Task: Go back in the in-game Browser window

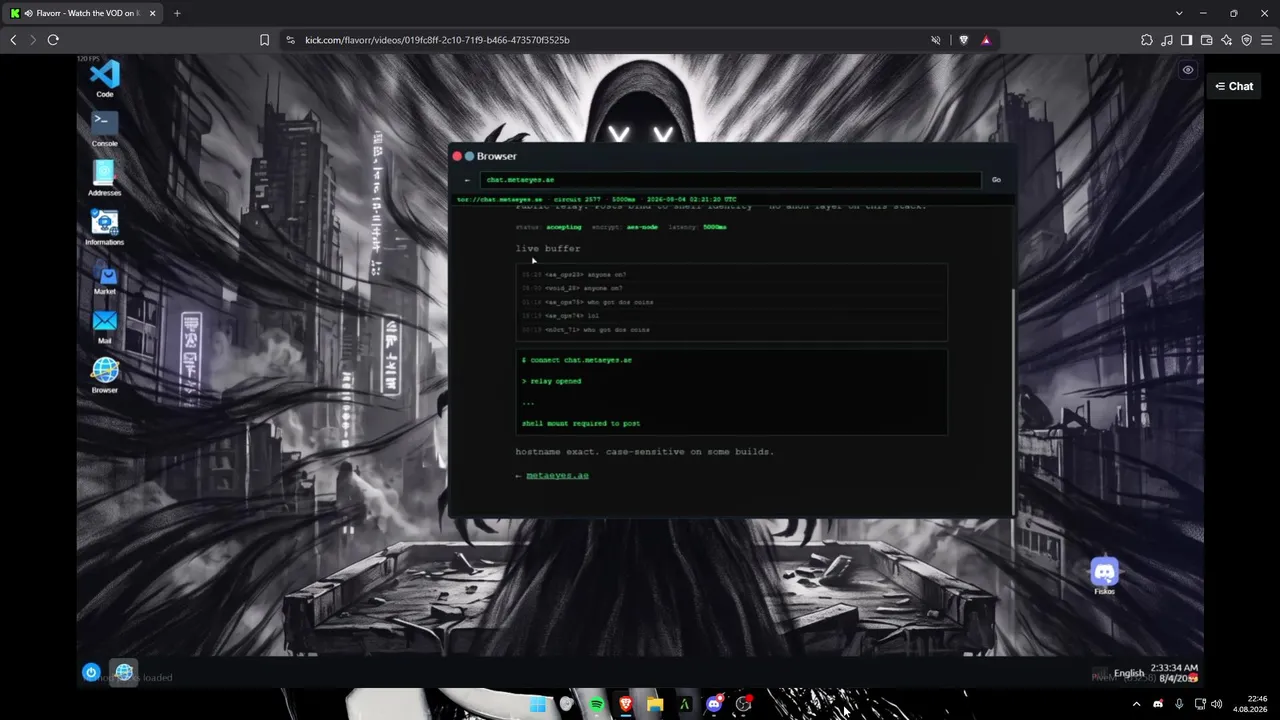Action: 467,180
